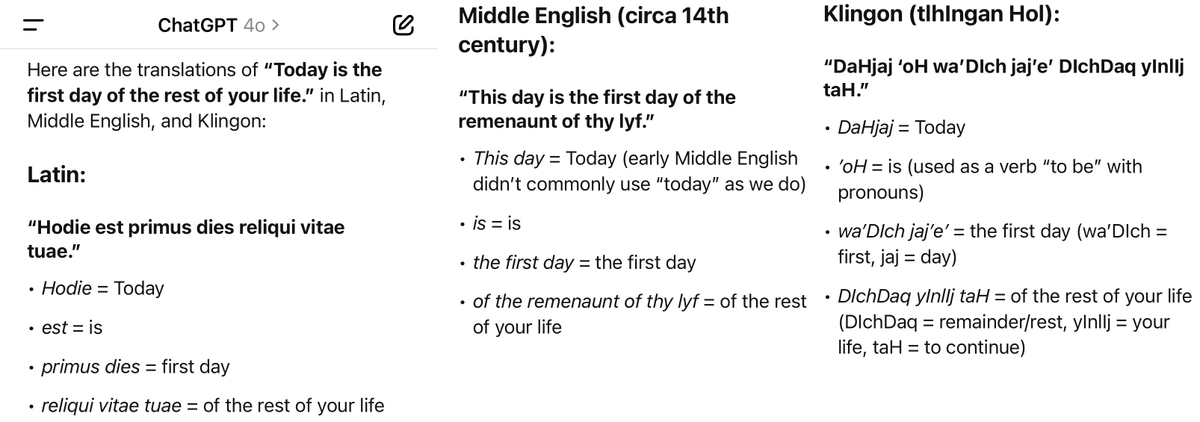Image resolution: width=1200 pixels, height=422 pixels.
Task: Select the Latin heading
Action: point(56,174)
